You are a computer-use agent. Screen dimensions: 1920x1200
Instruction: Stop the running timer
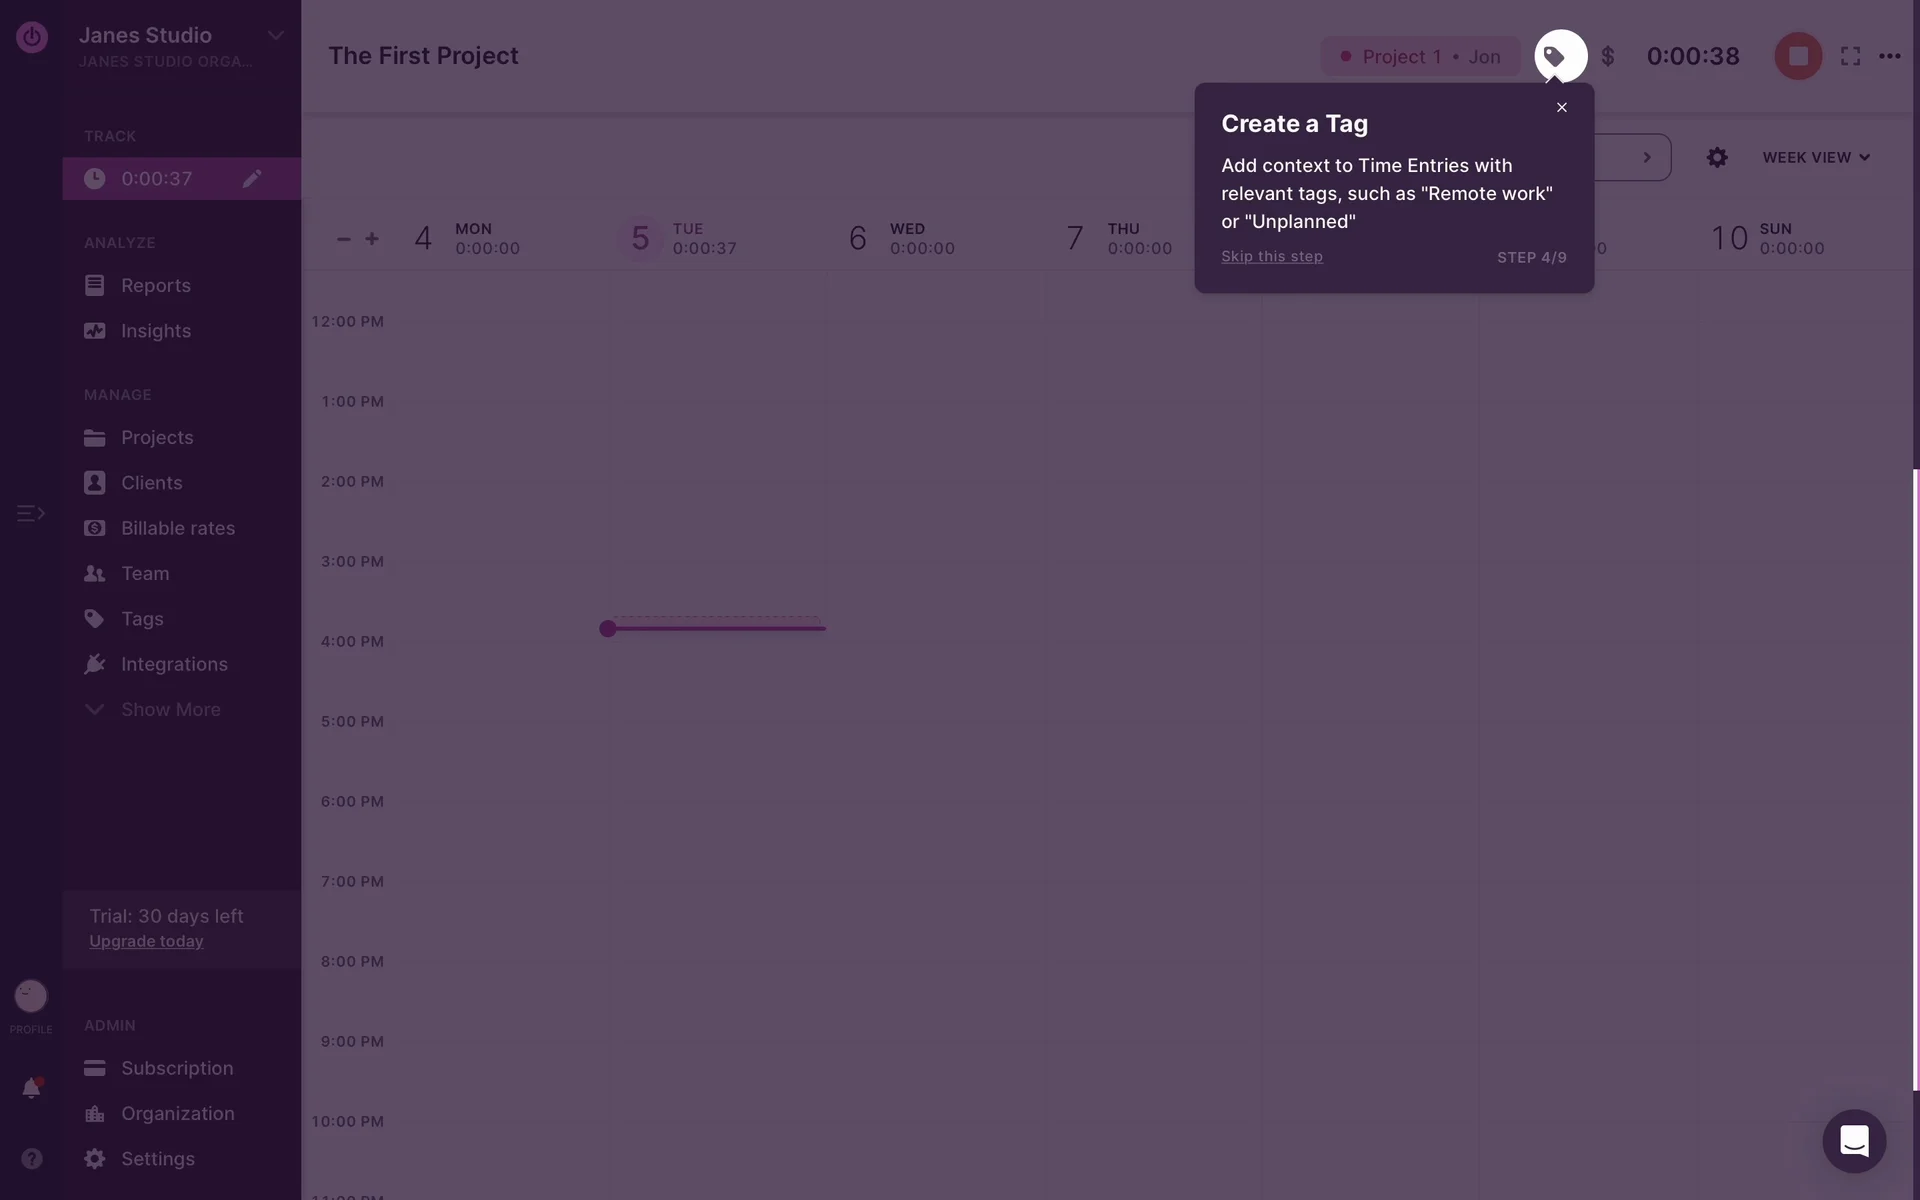1797,56
